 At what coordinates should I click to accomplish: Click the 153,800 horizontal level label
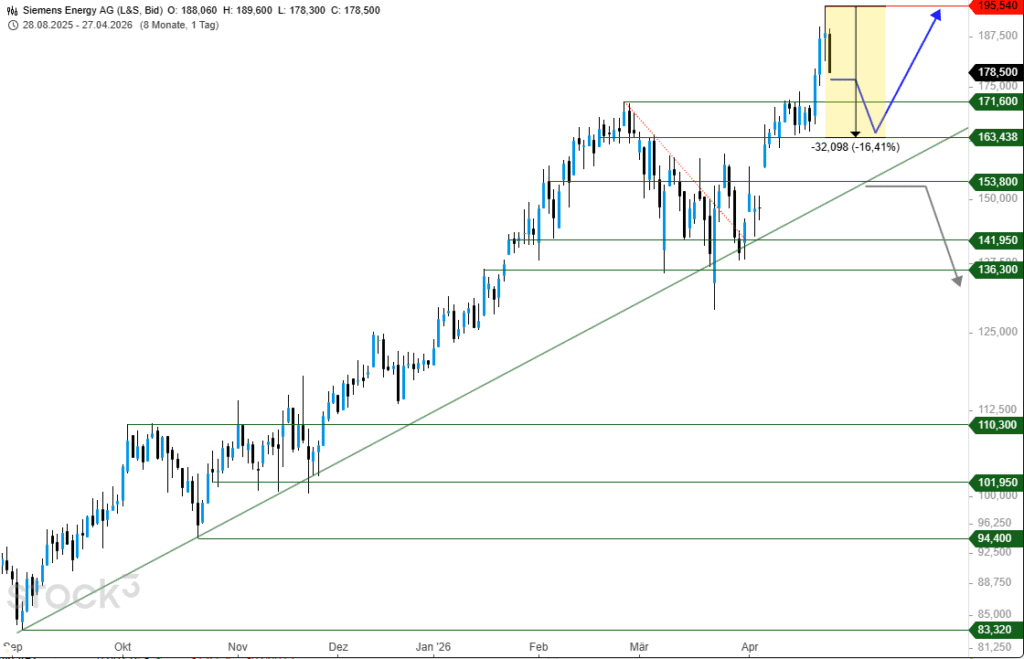click(x=996, y=182)
